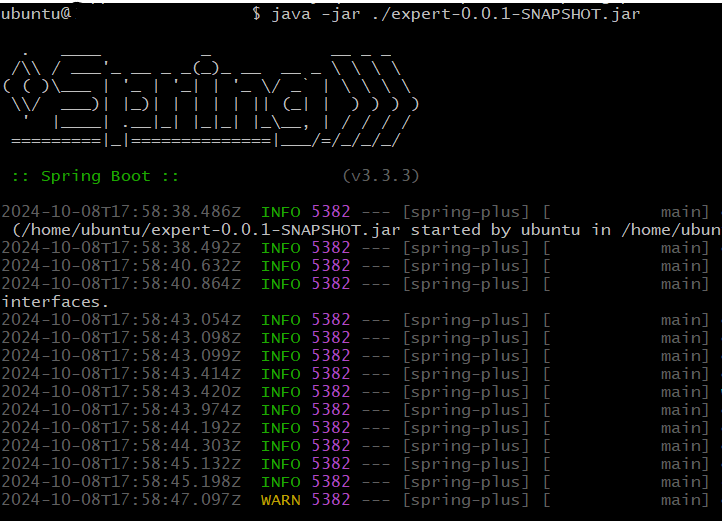Click the ubuntu@ shell prompt
Screen dimensions: 722x521
(36, 14)
